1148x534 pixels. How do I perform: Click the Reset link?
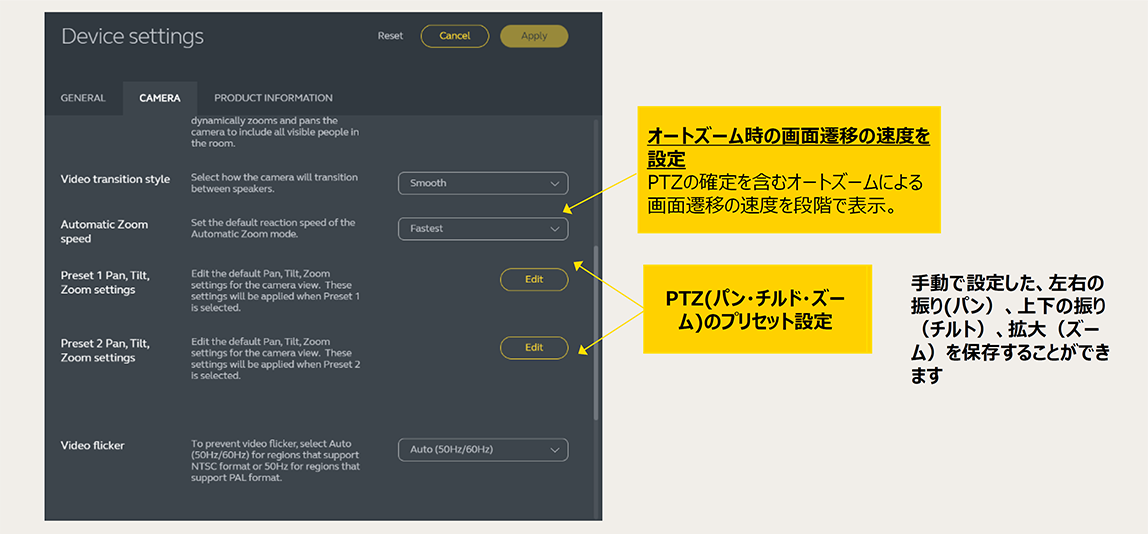(x=390, y=36)
